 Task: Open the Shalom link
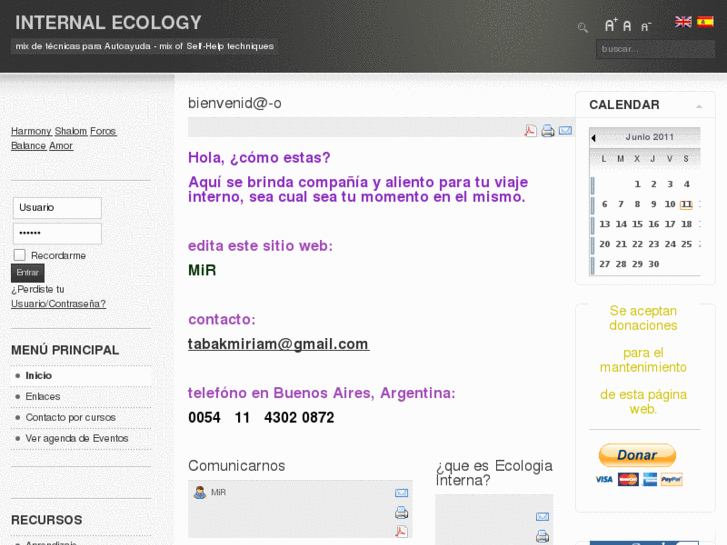click(x=71, y=131)
